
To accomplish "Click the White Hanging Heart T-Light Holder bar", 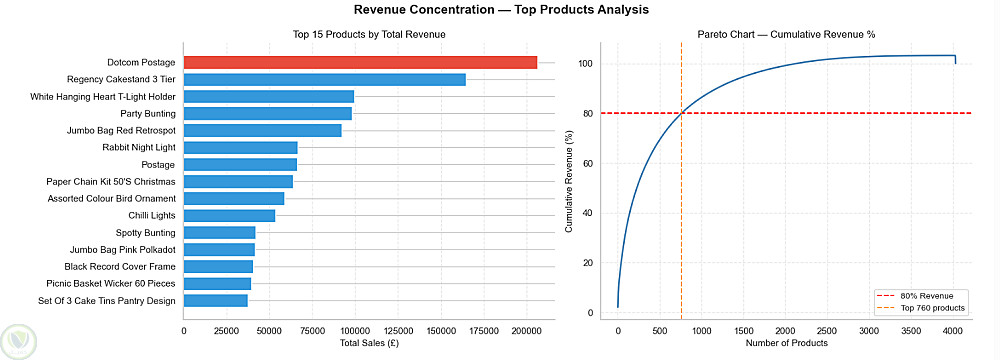I will (268, 96).
